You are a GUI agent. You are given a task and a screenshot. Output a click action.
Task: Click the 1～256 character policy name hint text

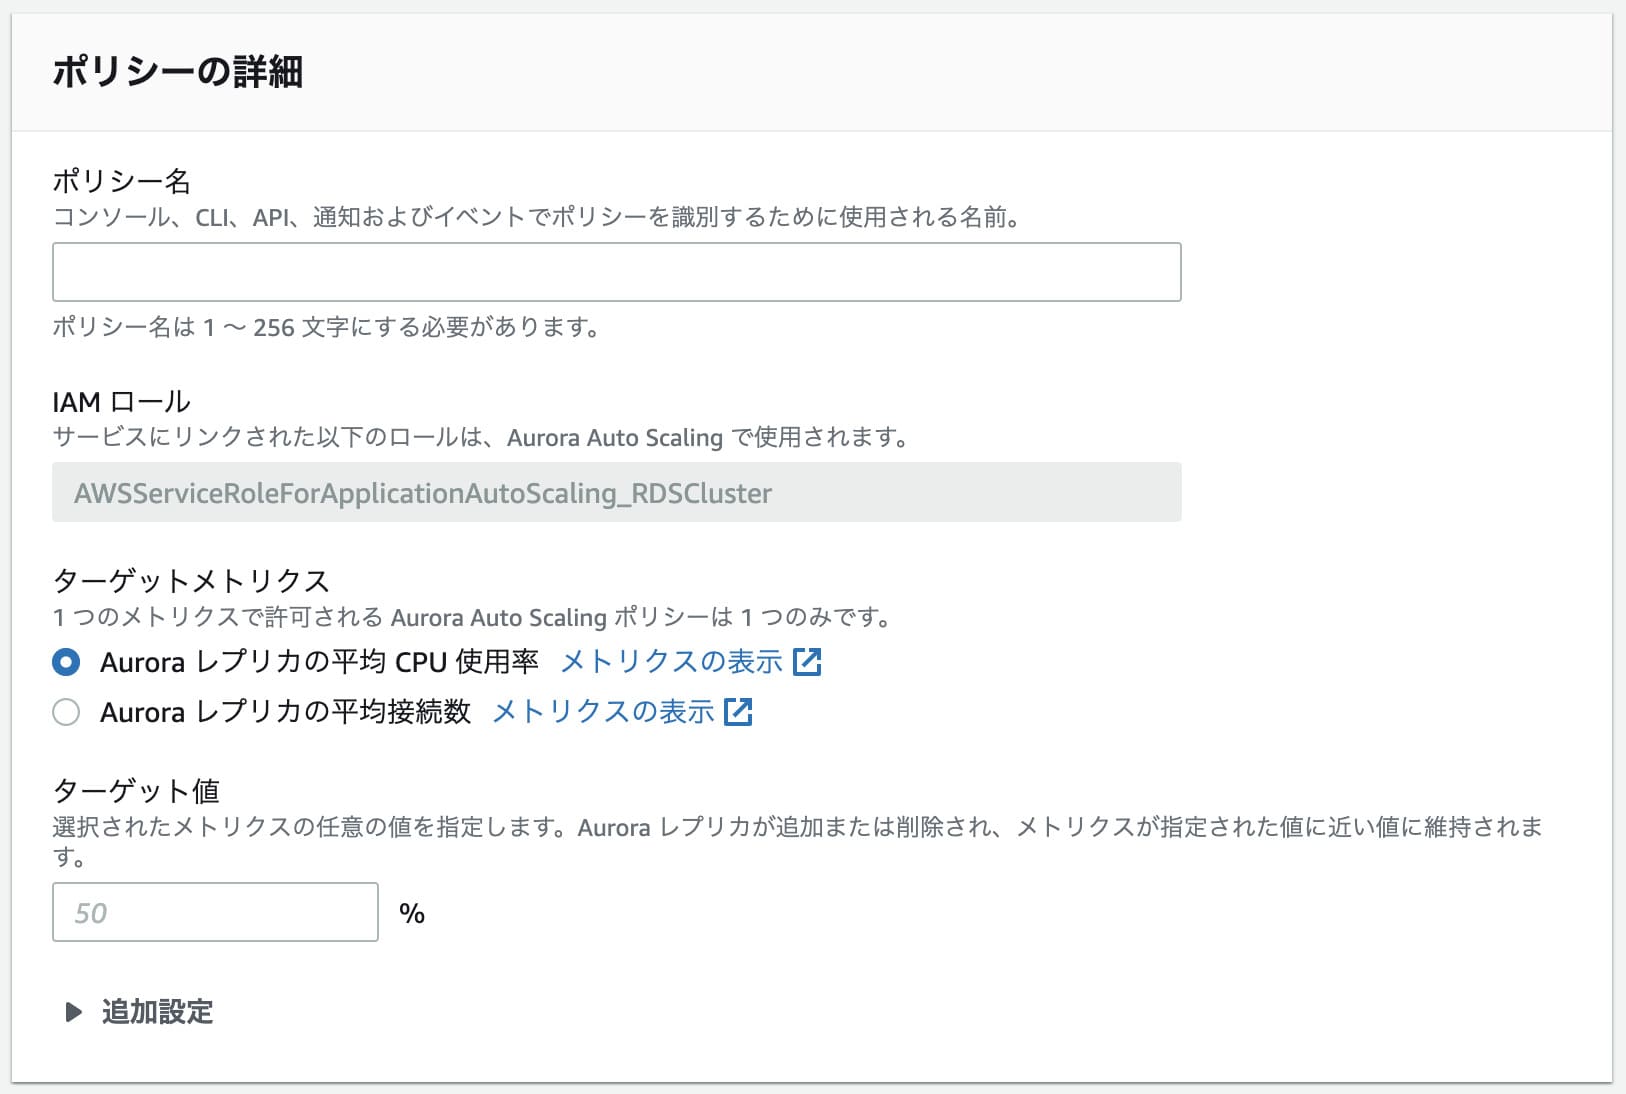[x=326, y=327]
